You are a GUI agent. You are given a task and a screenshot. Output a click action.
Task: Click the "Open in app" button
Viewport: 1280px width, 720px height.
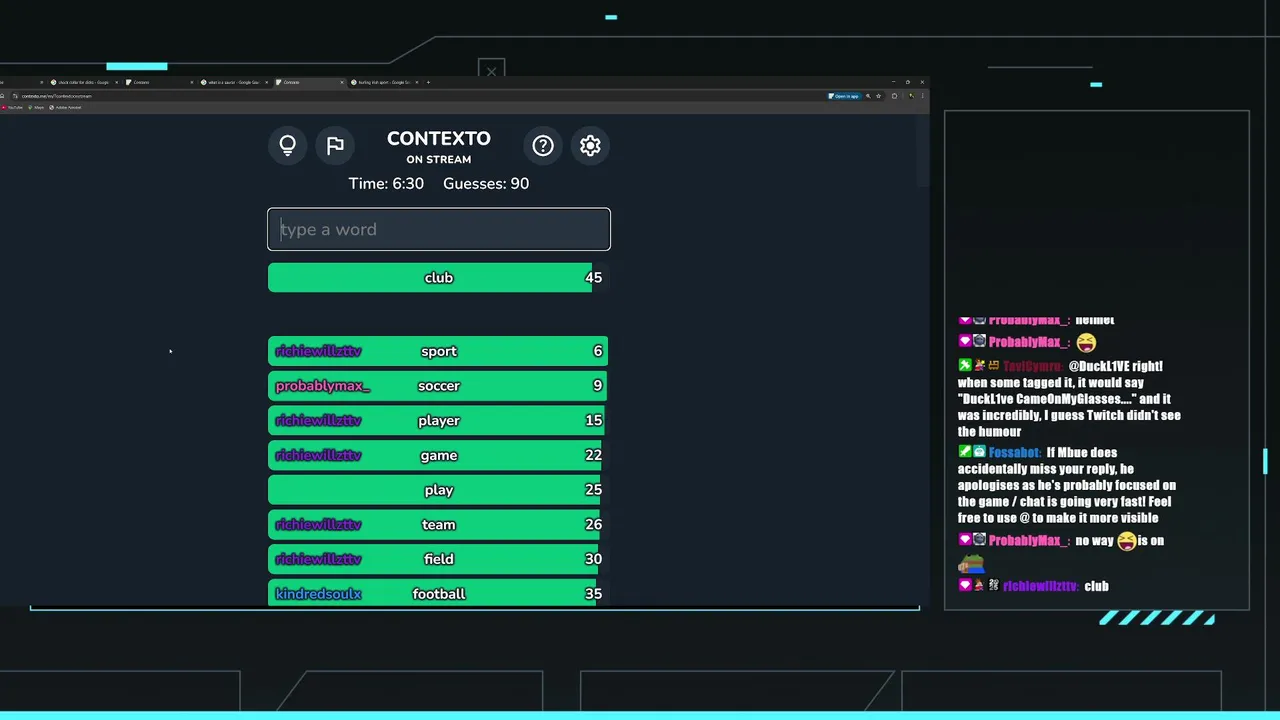coord(844,96)
